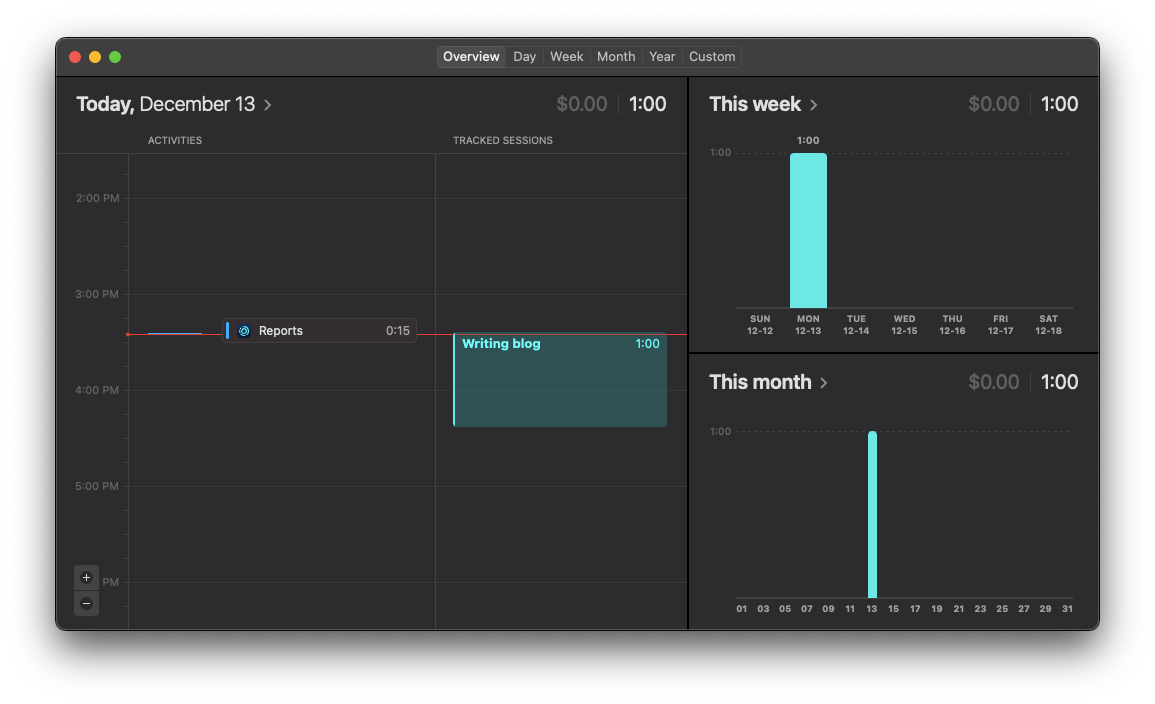1155x704 pixels.
Task: Click the 0:15 Reports duration
Action: point(398,331)
